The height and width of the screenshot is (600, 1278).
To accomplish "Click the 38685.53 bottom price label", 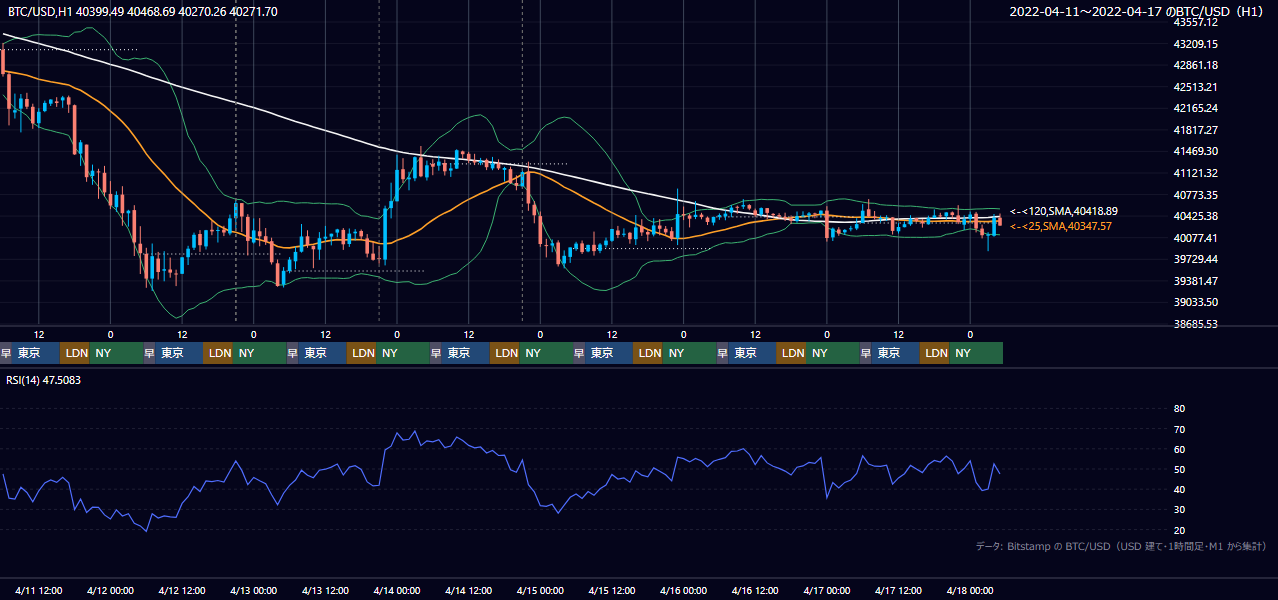I will [1195, 324].
